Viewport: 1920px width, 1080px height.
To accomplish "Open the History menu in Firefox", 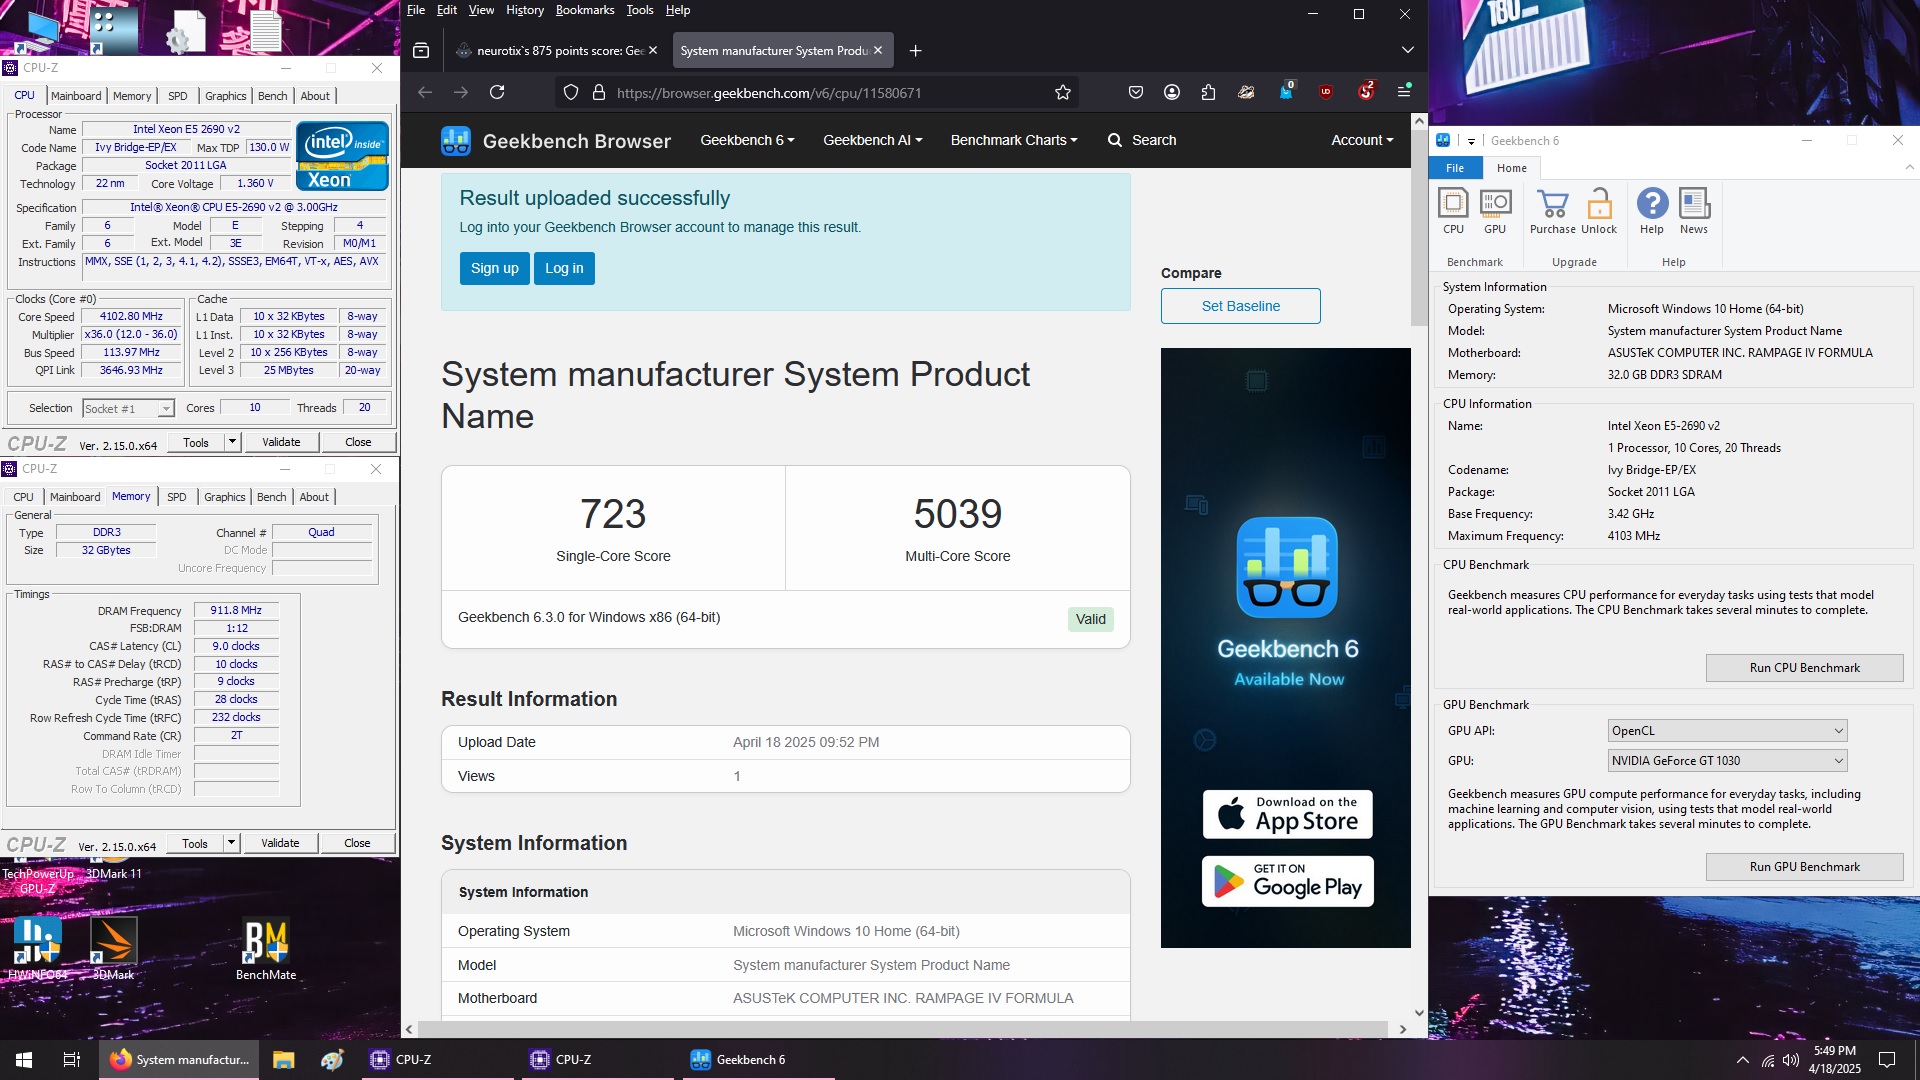I will pos(525,10).
